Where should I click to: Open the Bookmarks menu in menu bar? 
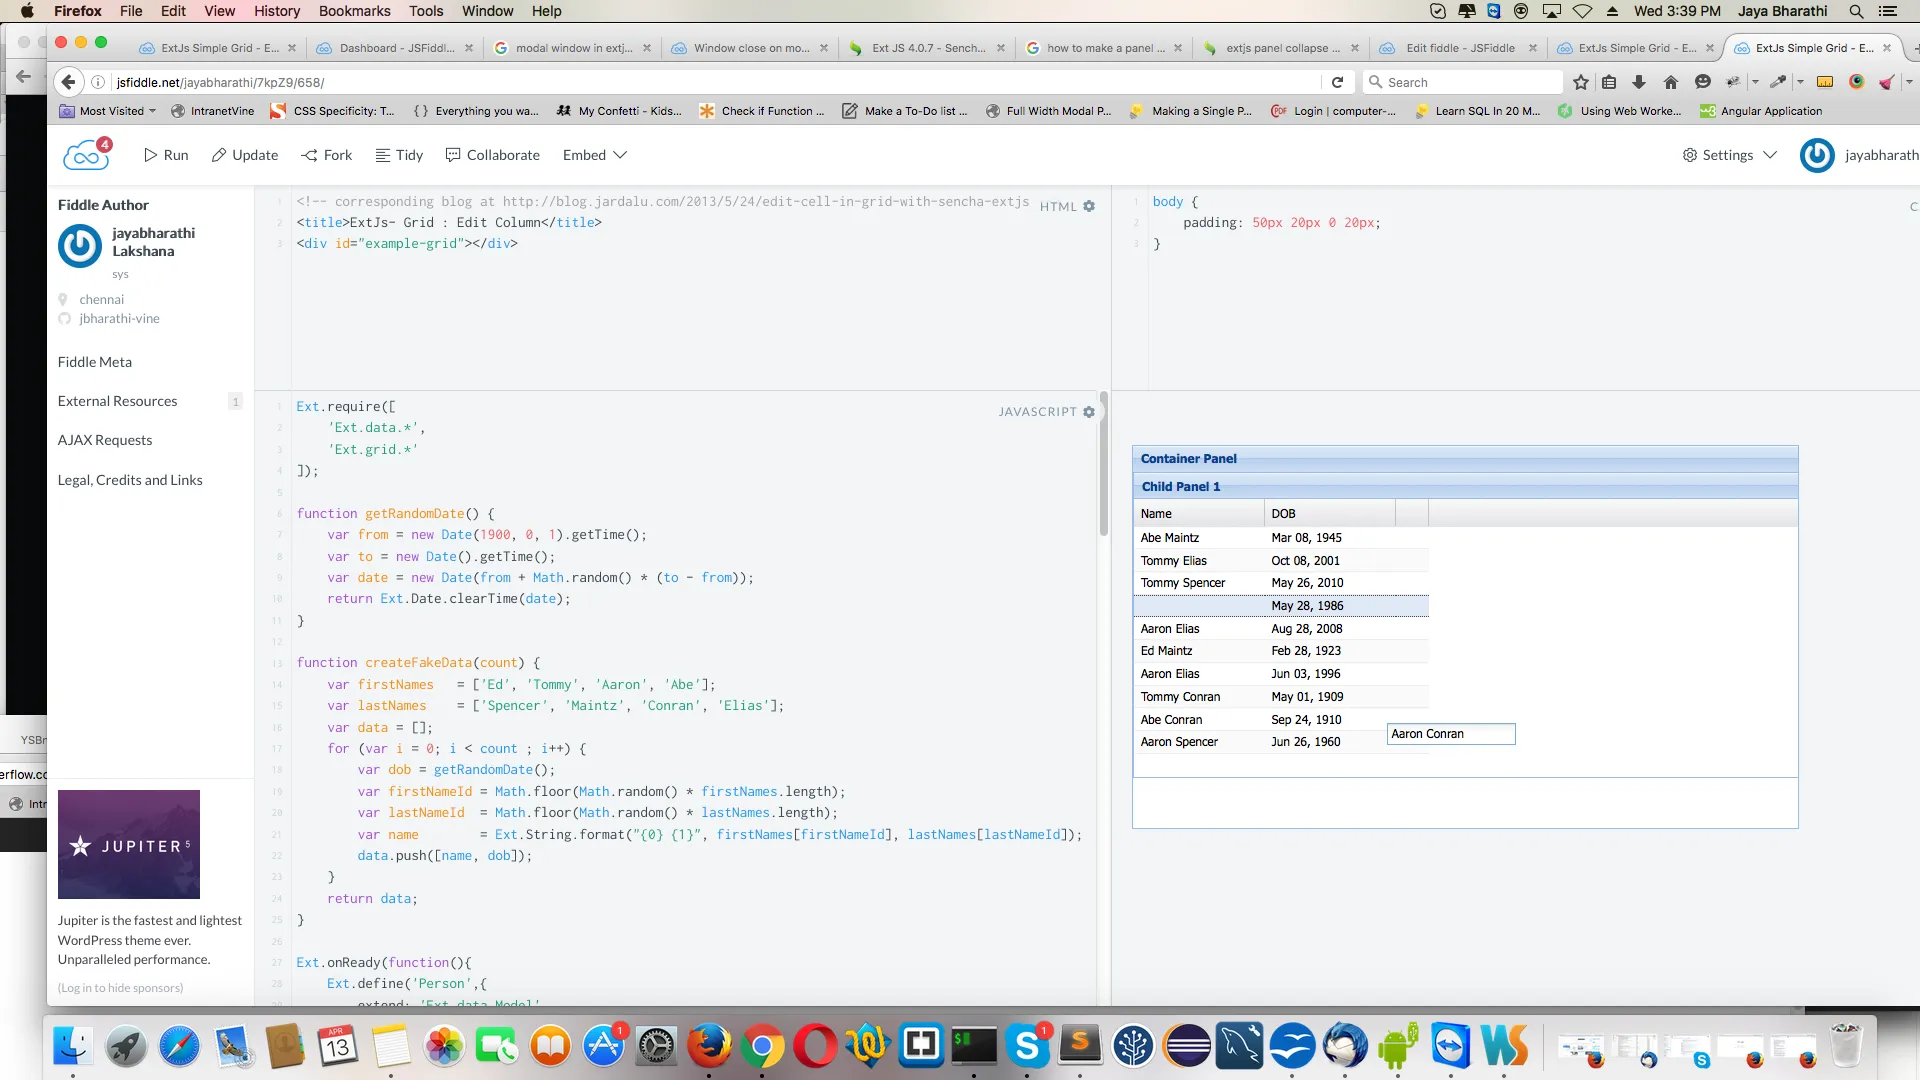[354, 11]
